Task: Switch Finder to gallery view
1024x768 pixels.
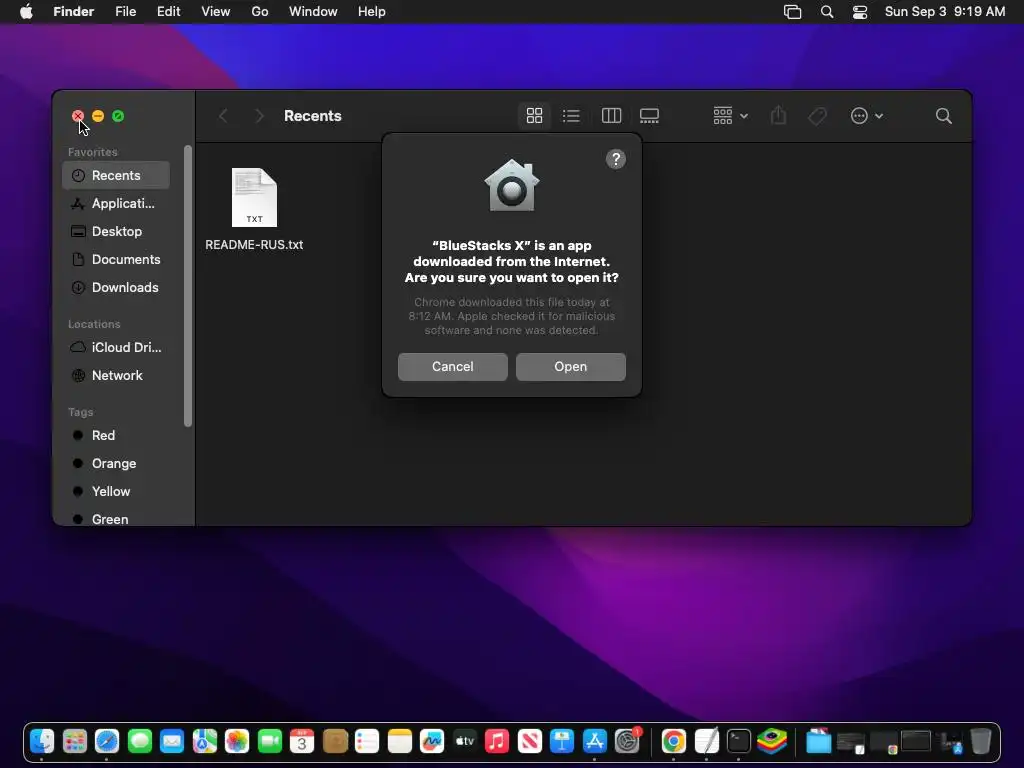Action: pos(649,116)
